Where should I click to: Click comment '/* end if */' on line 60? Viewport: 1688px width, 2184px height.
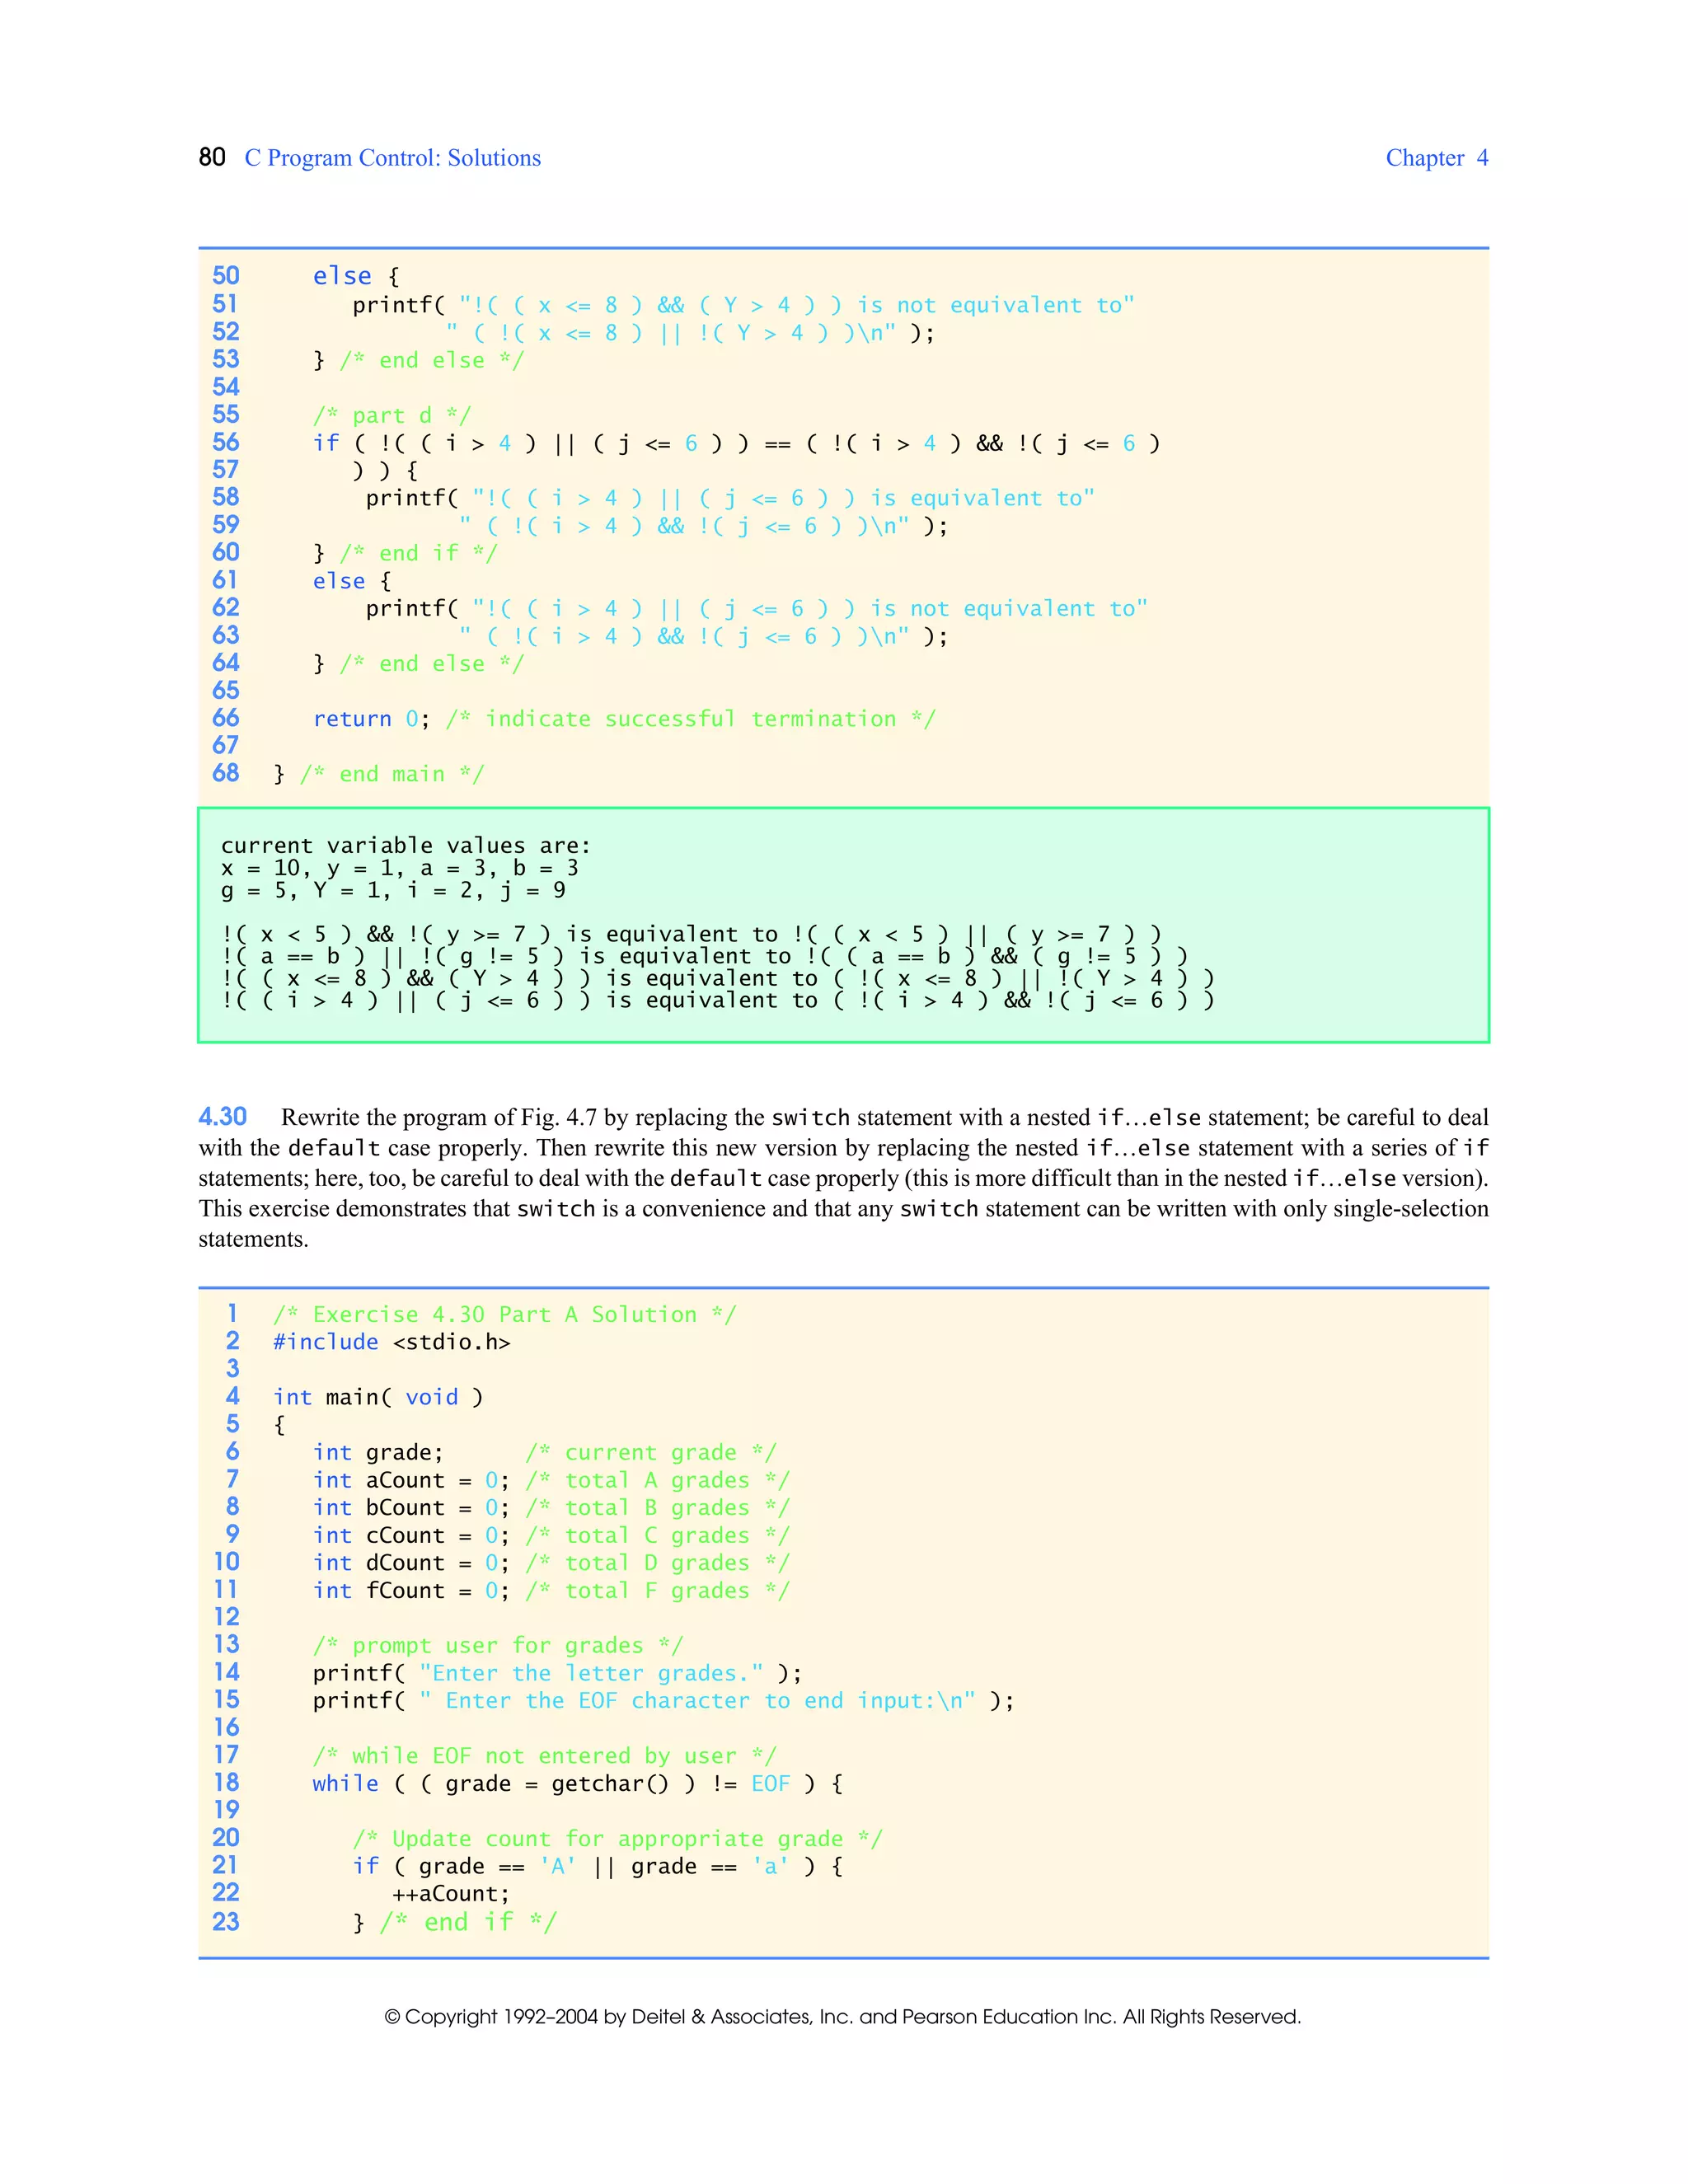[418, 553]
